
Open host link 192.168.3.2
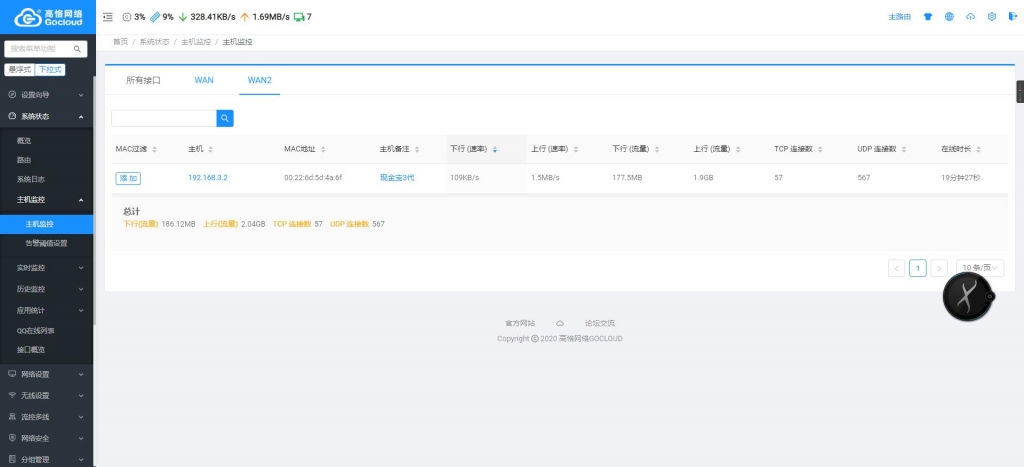click(208, 178)
